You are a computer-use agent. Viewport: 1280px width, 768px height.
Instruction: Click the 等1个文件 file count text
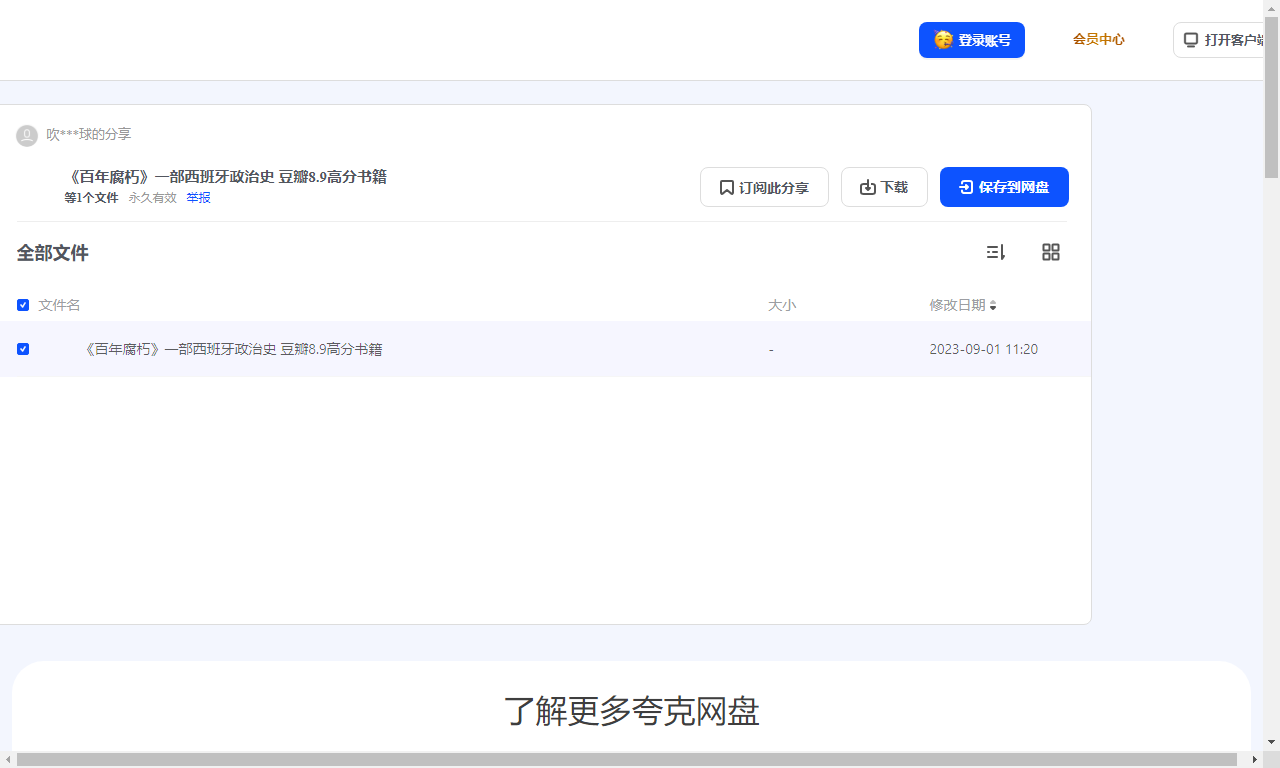[91, 198]
